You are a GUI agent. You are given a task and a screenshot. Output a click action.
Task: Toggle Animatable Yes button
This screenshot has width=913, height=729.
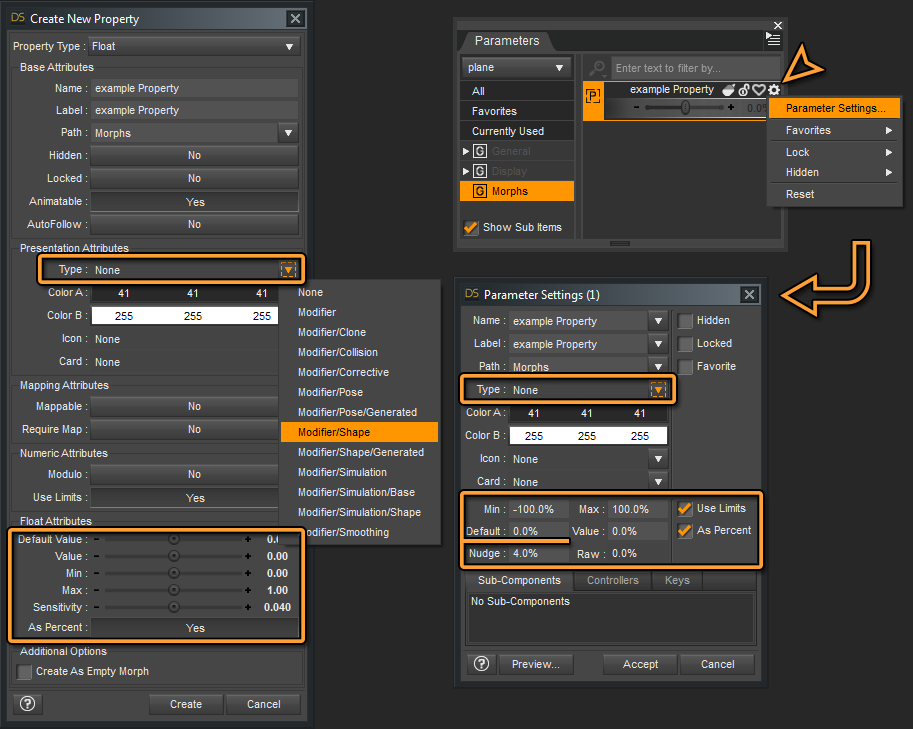[194, 202]
